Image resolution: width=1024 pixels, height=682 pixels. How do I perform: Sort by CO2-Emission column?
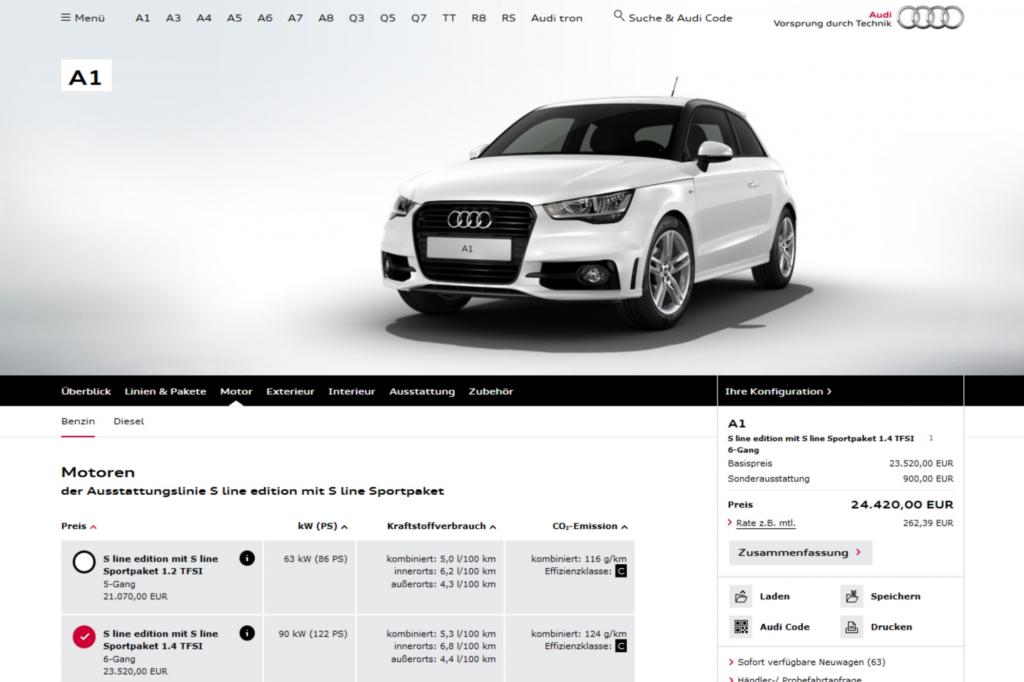590,527
